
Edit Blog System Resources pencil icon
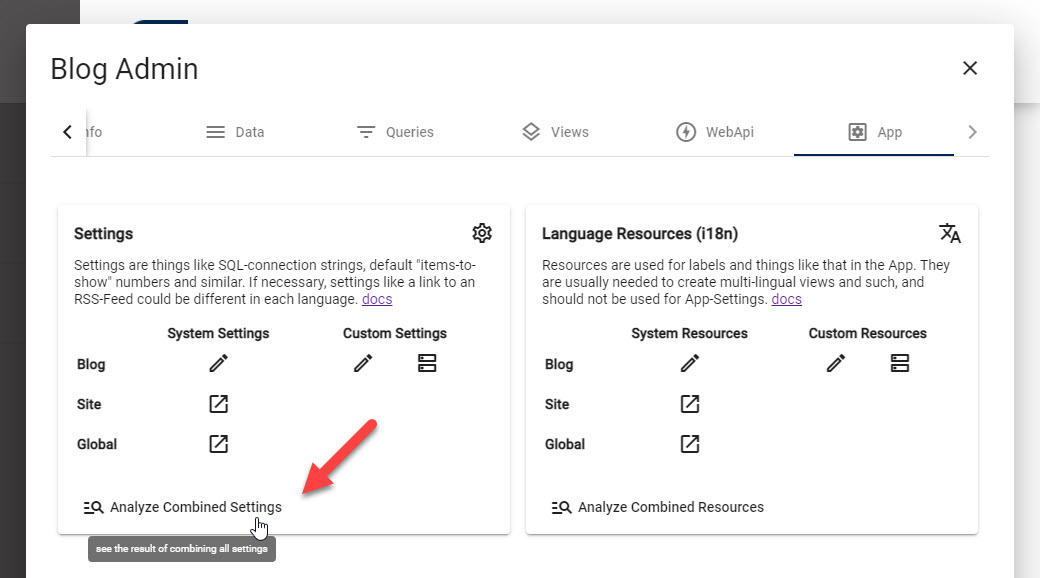point(690,364)
